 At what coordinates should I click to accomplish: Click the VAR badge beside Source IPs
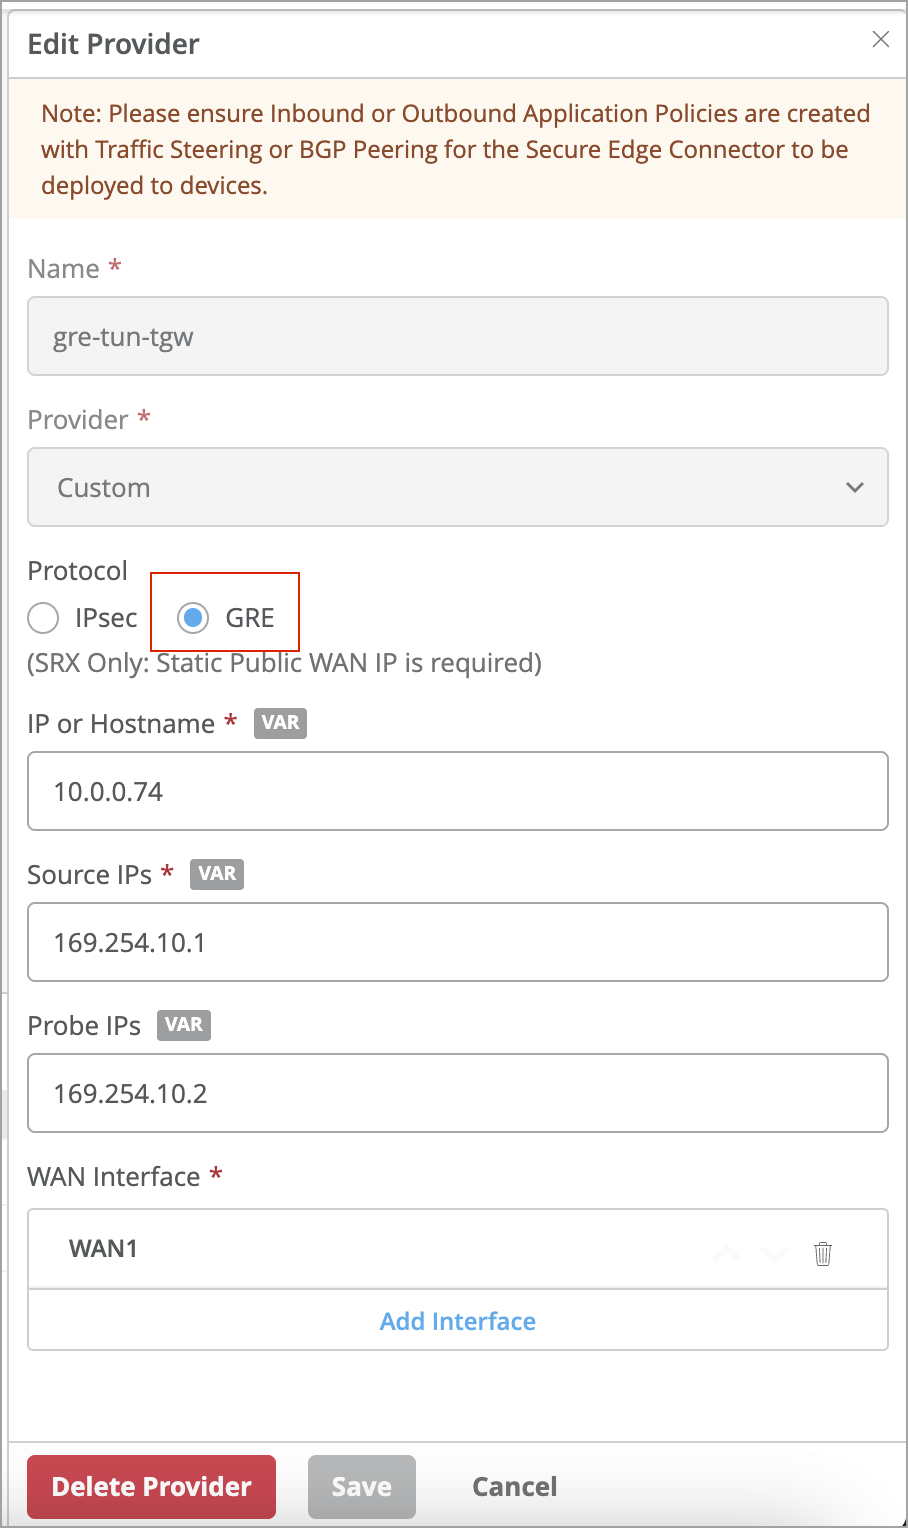217,874
